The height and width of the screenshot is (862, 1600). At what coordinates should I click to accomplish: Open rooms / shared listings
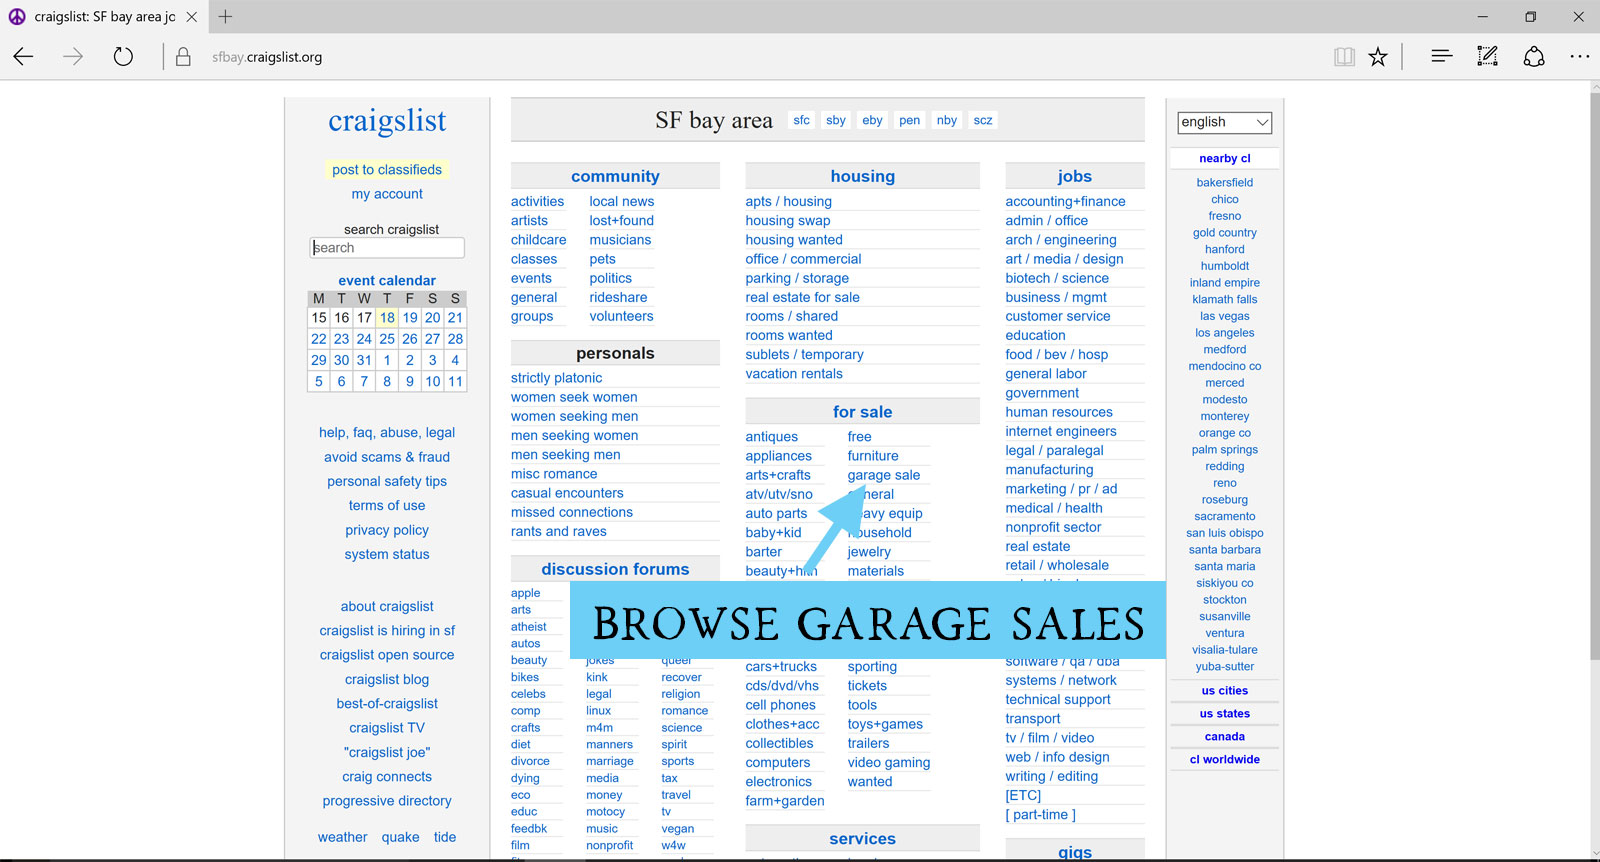click(791, 316)
